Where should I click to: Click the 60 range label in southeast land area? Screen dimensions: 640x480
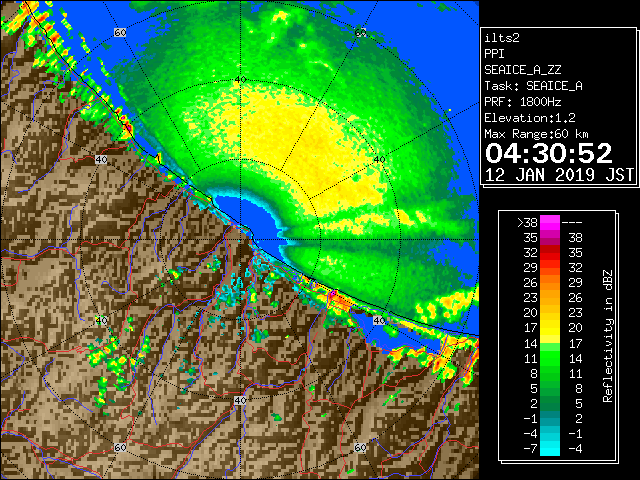coord(360,447)
